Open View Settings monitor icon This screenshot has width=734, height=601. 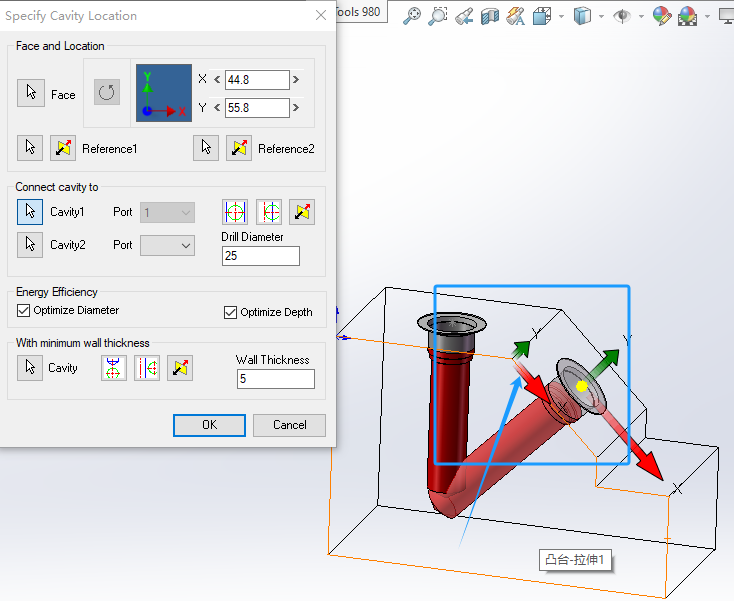tap(727, 16)
